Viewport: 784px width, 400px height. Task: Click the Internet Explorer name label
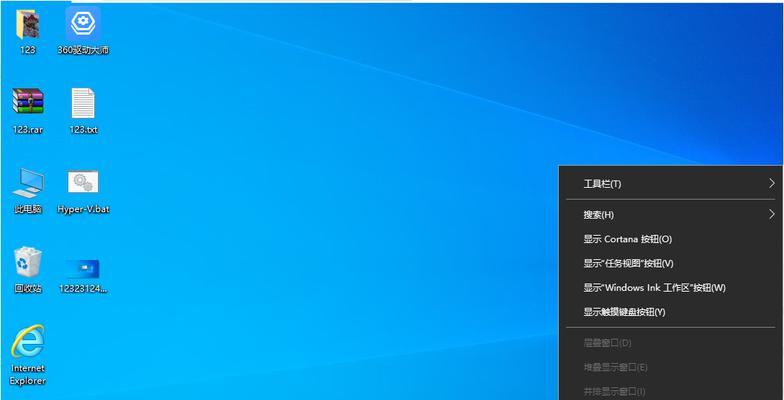(28, 374)
